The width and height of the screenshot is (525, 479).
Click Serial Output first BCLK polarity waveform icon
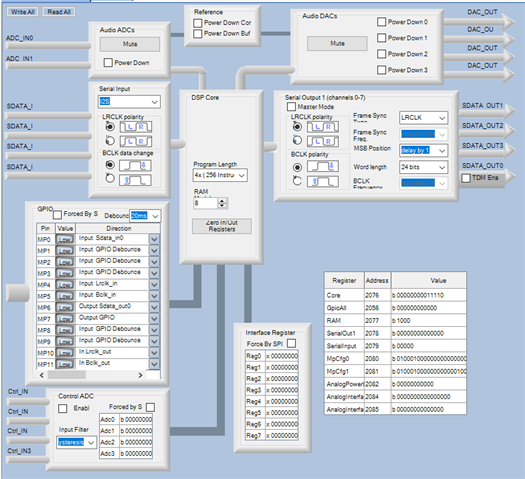point(323,166)
